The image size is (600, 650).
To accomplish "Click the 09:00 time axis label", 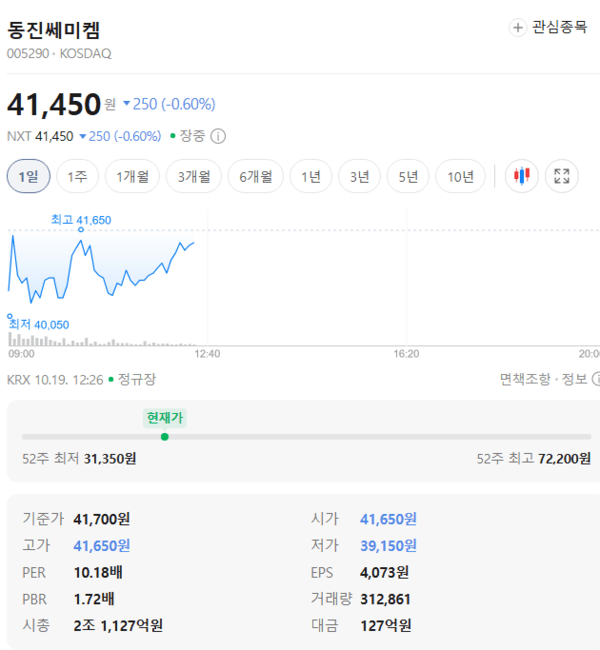I will click(x=22, y=354).
